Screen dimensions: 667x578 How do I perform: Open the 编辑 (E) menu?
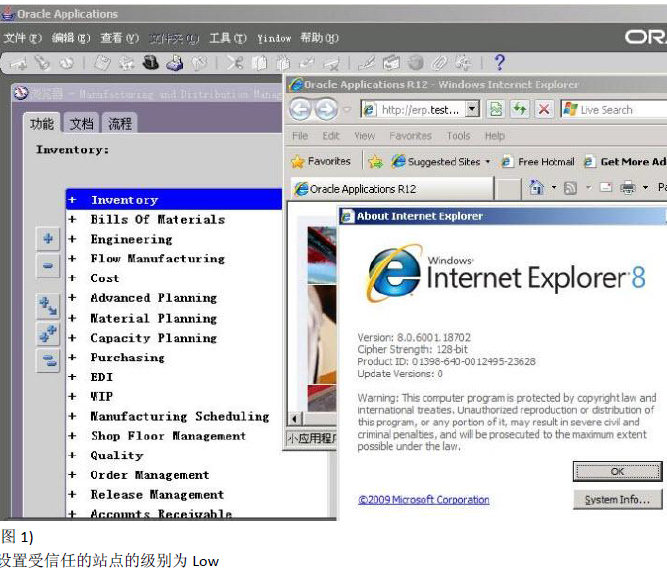71,38
